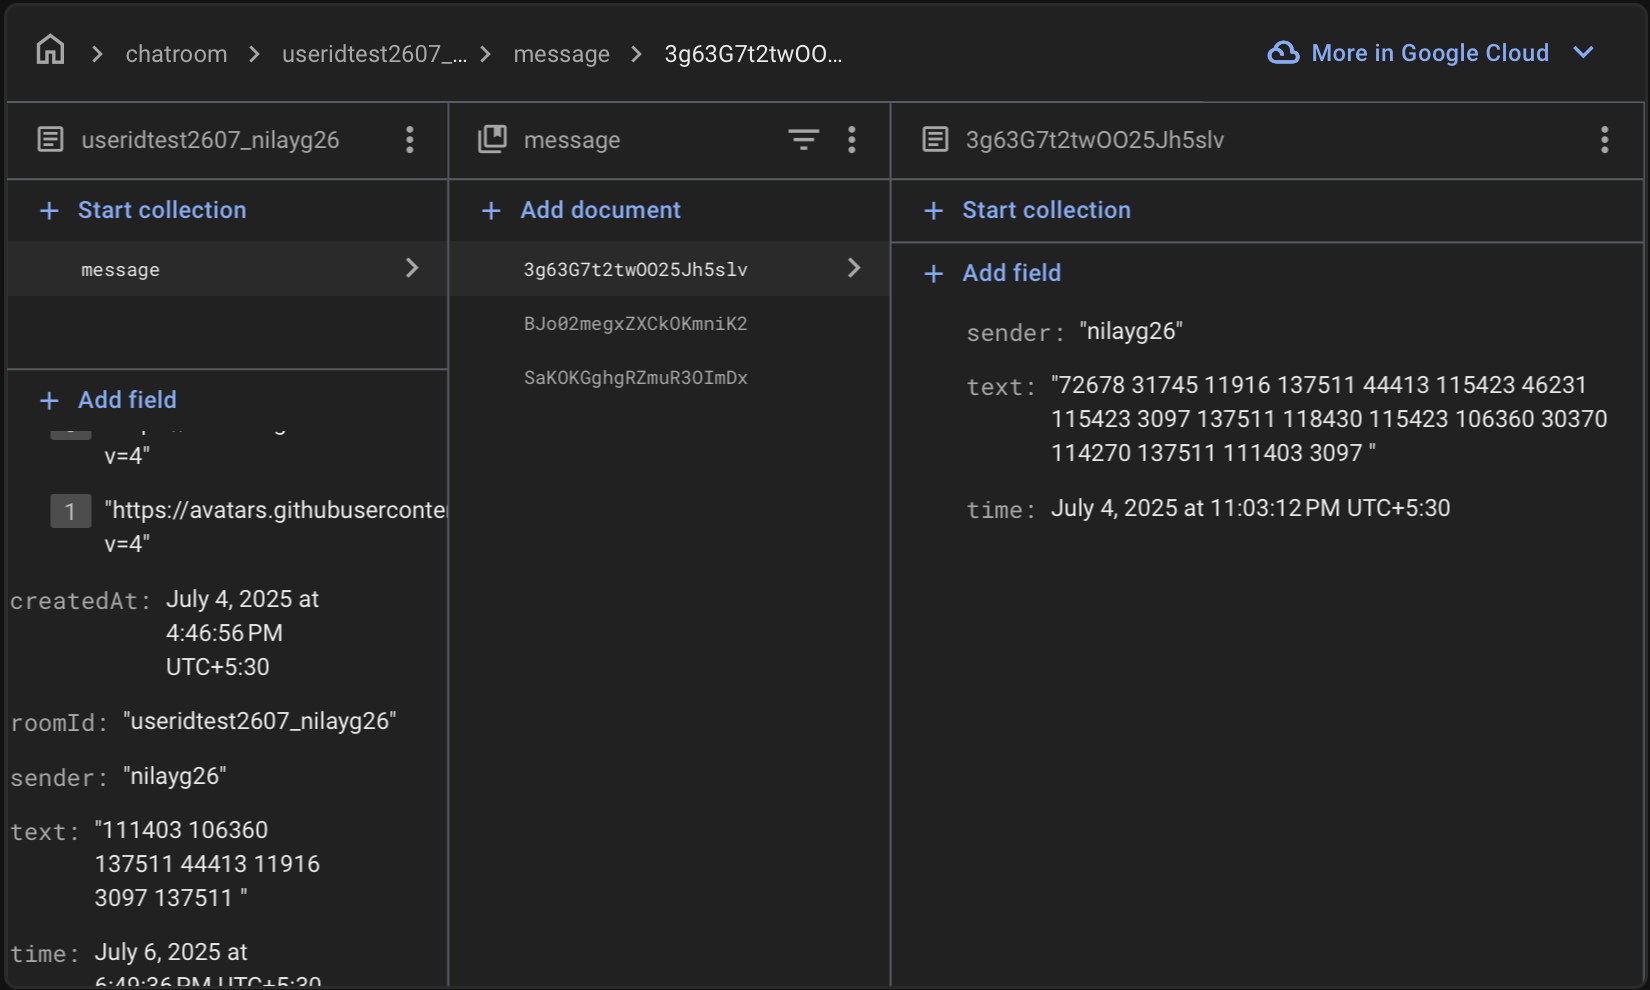
Task: Click plus icon beside Add document
Action: click(x=491, y=210)
